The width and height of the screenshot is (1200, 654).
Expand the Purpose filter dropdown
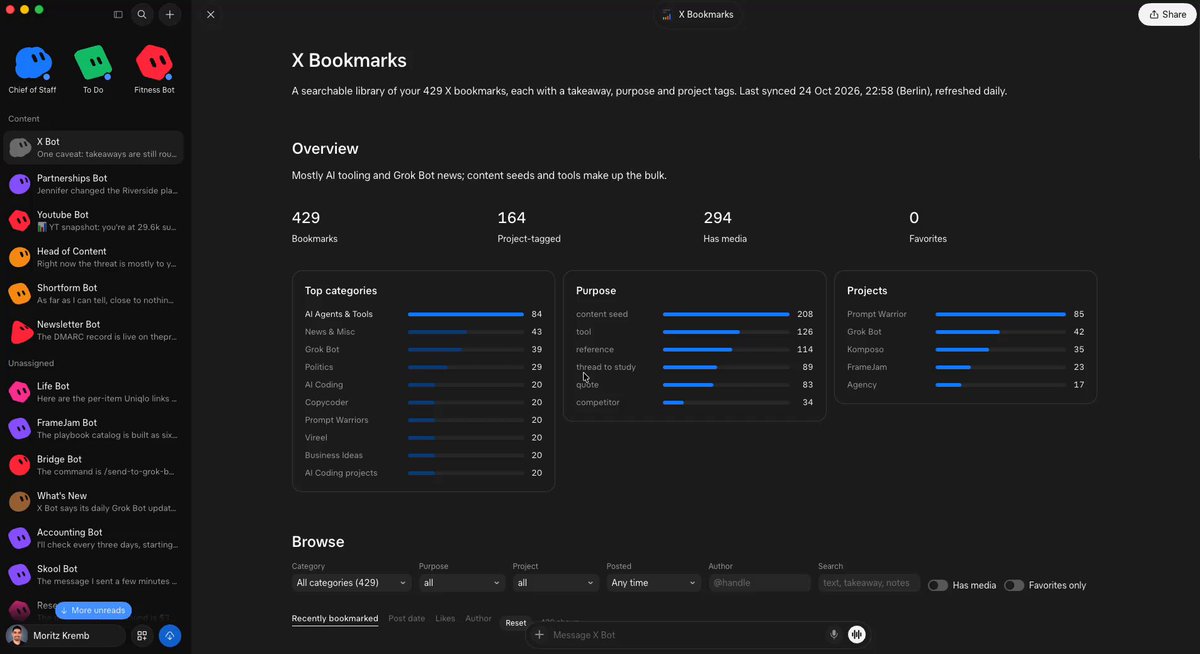(462, 583)
